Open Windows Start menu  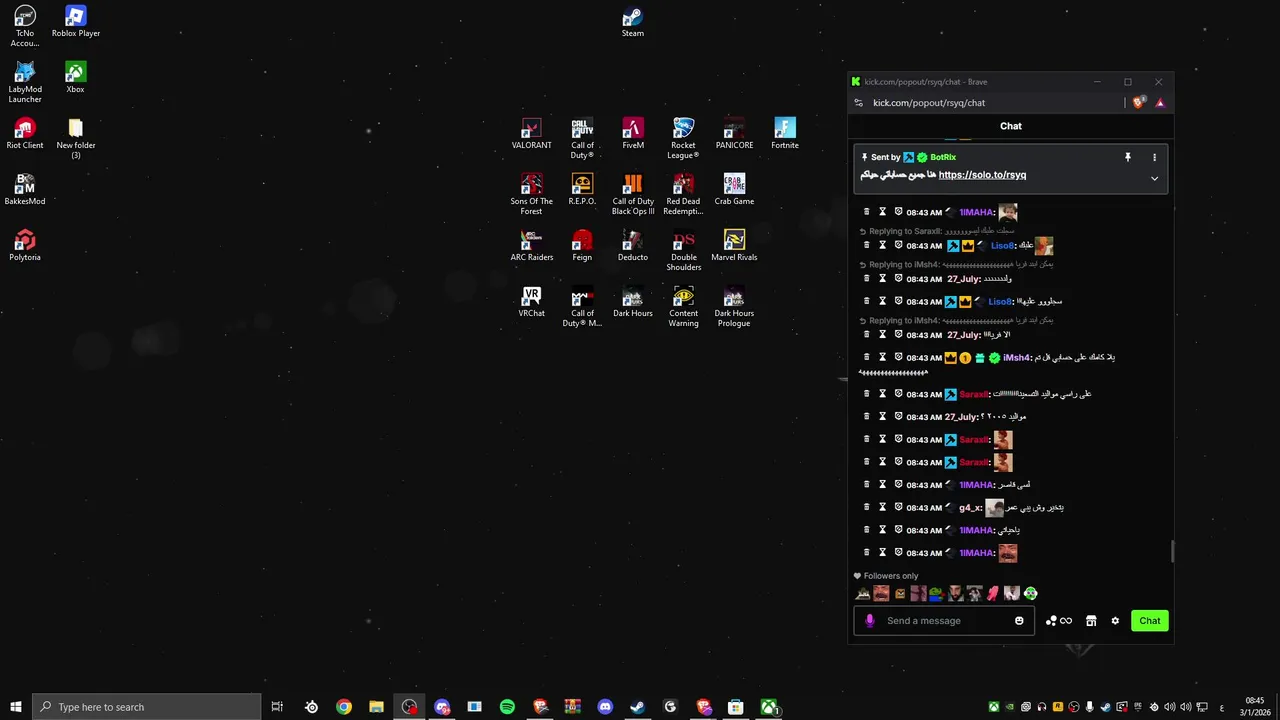tap(16, 707)
